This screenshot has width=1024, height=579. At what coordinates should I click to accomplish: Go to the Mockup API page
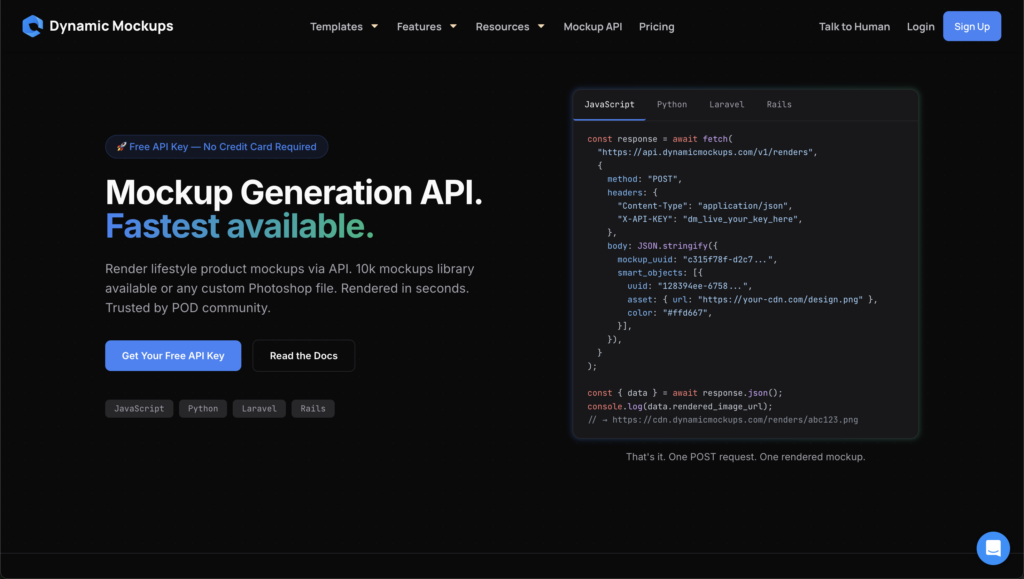[x=592, y=27]
